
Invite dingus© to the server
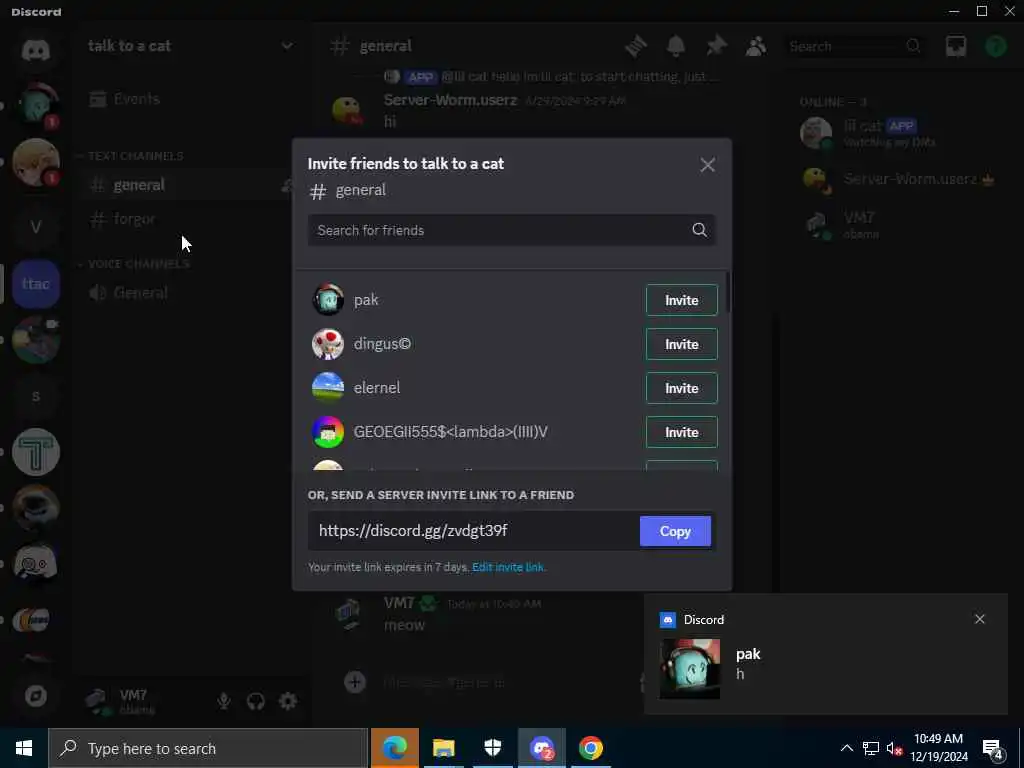682,344
